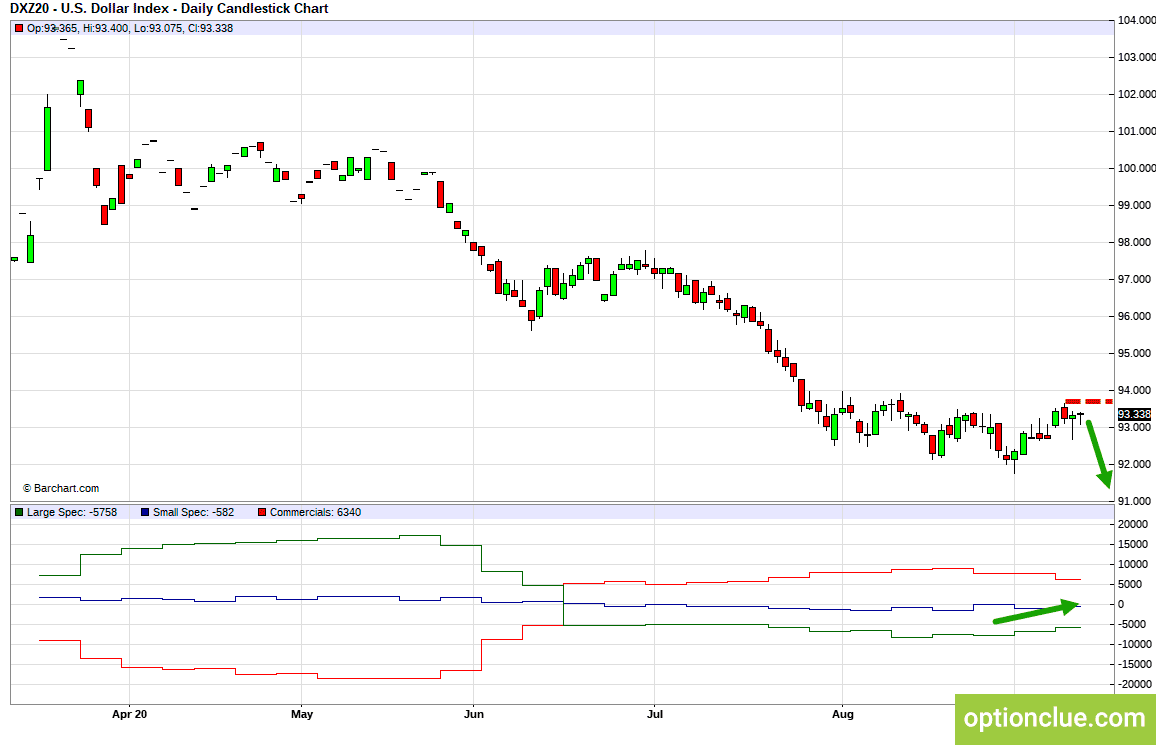Click the 103.000 price axis label

1136,57
